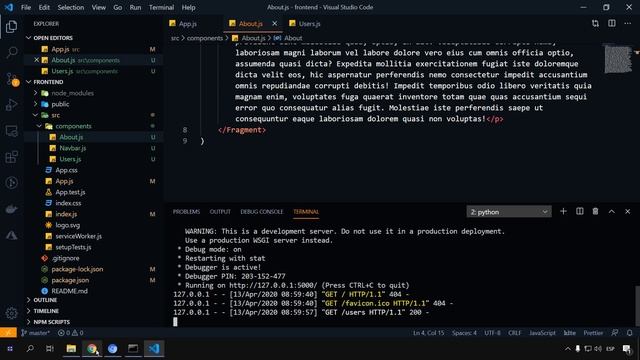This screenshot has height=360, width=640.
Task: Create a new terminal with plus icon
Action: click(x=563, y=211)
